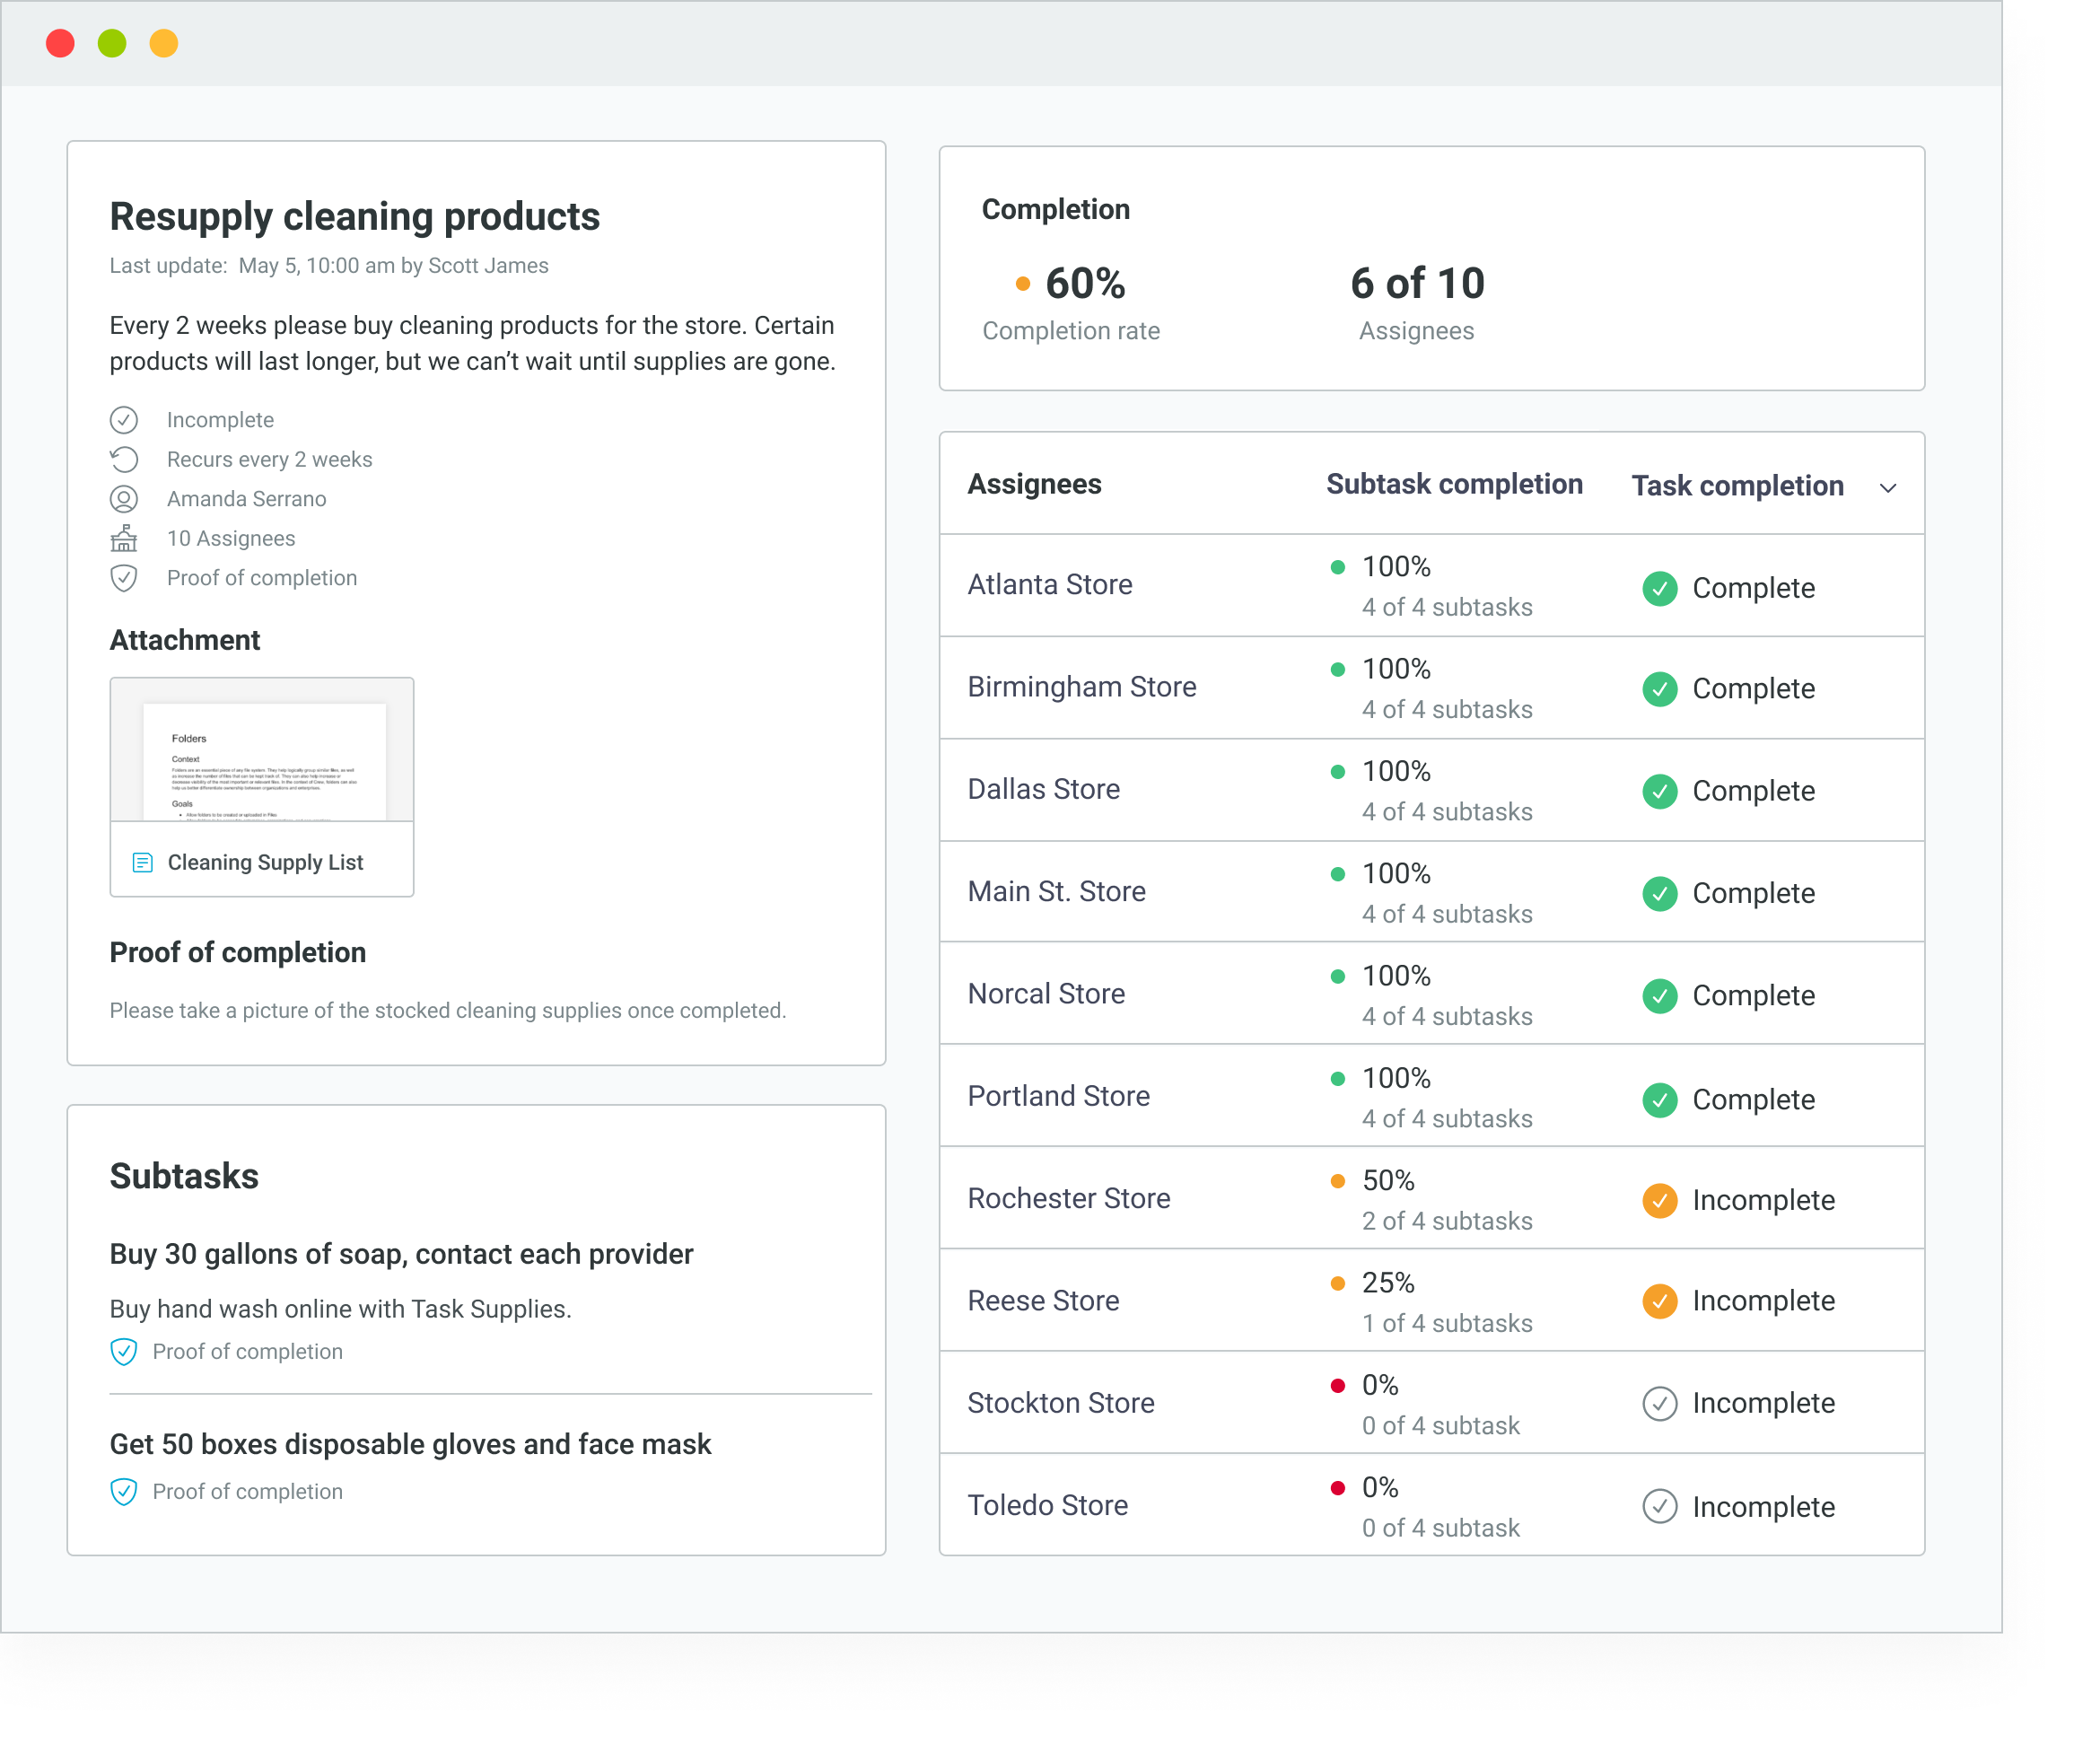
Task: Open the Buy 30 gallons soap subtask
Action: point(401,1254)
